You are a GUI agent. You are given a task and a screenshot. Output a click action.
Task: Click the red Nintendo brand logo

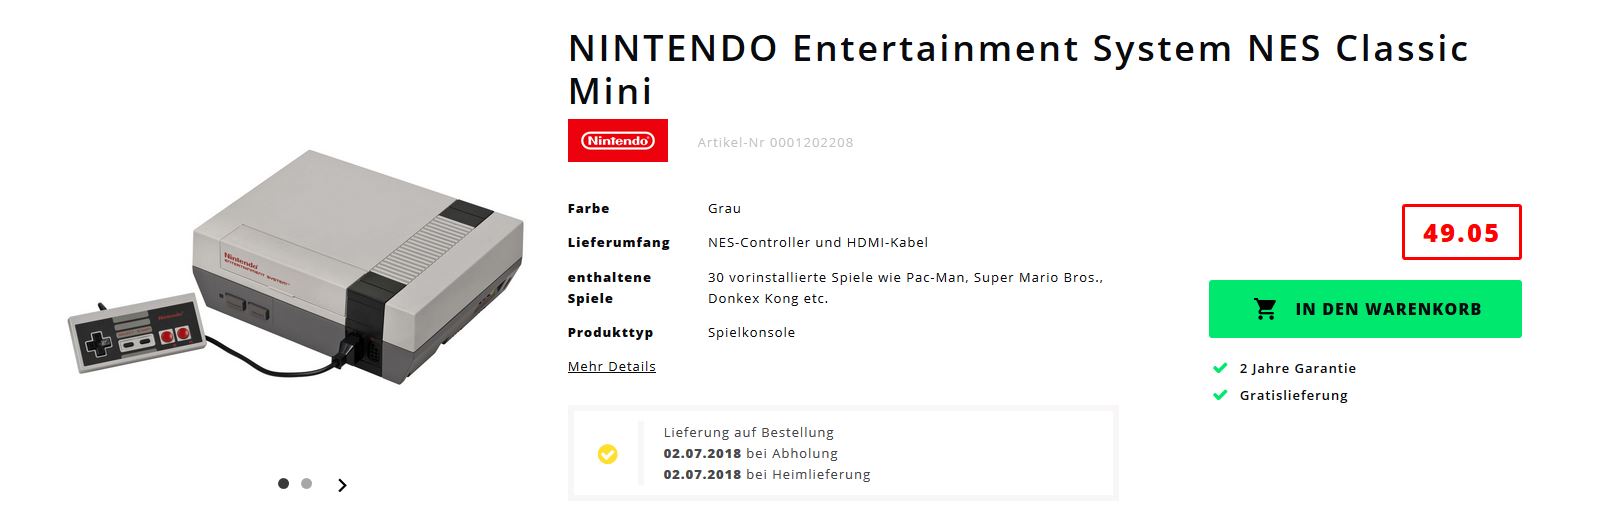coord(617,141)
